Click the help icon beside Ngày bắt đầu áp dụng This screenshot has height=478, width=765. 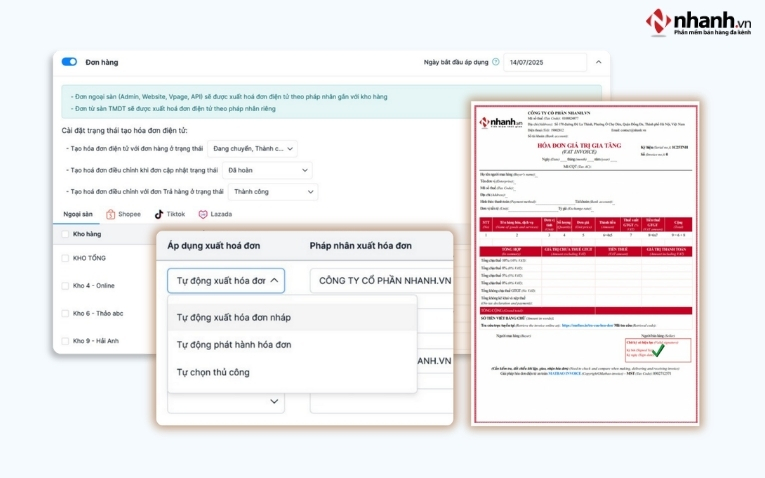pyautogui.click(x=495, y=62)
